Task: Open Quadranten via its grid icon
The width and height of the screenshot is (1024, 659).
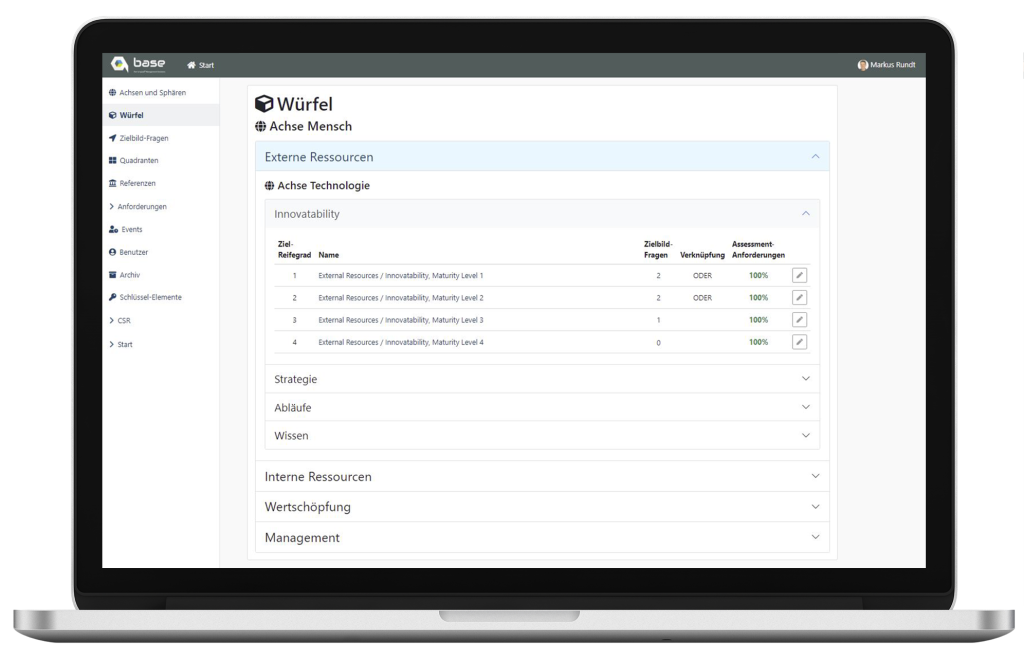Action: 113,160
